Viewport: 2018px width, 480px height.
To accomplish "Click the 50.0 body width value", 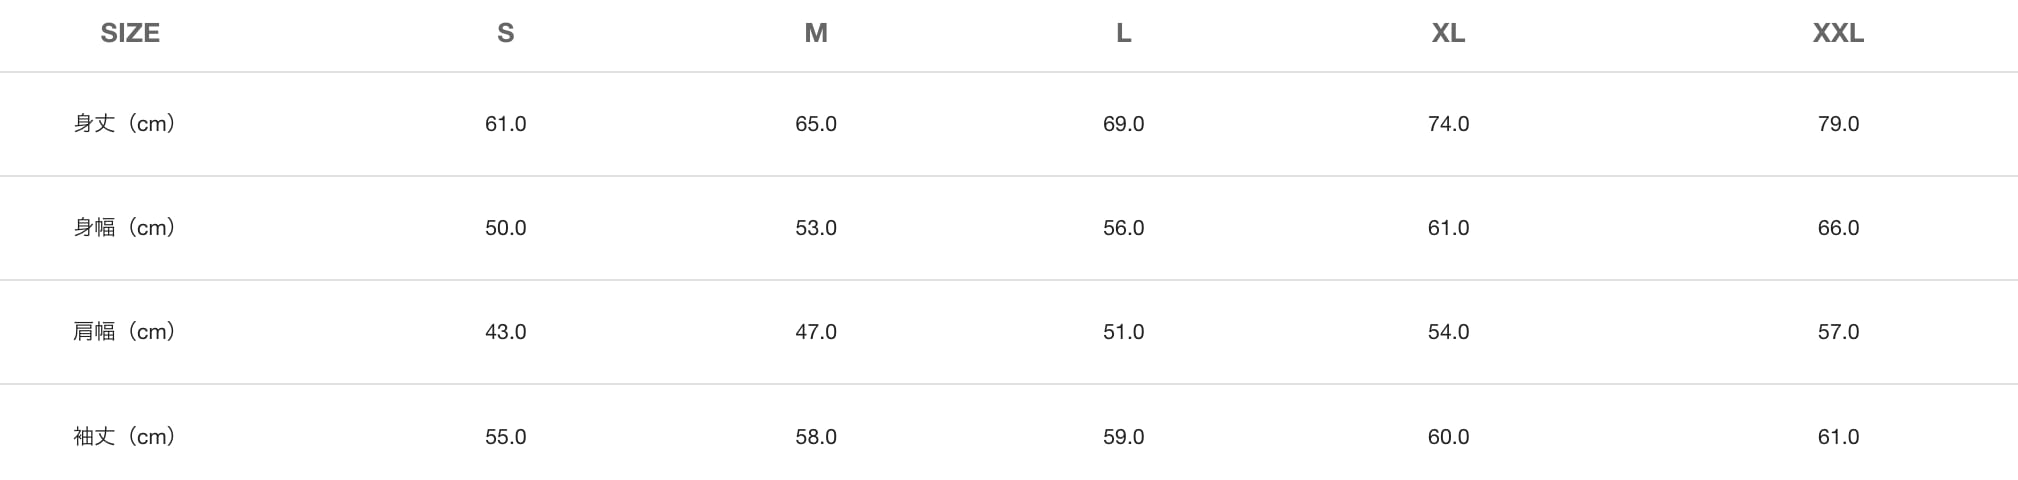I will (505, 228).
